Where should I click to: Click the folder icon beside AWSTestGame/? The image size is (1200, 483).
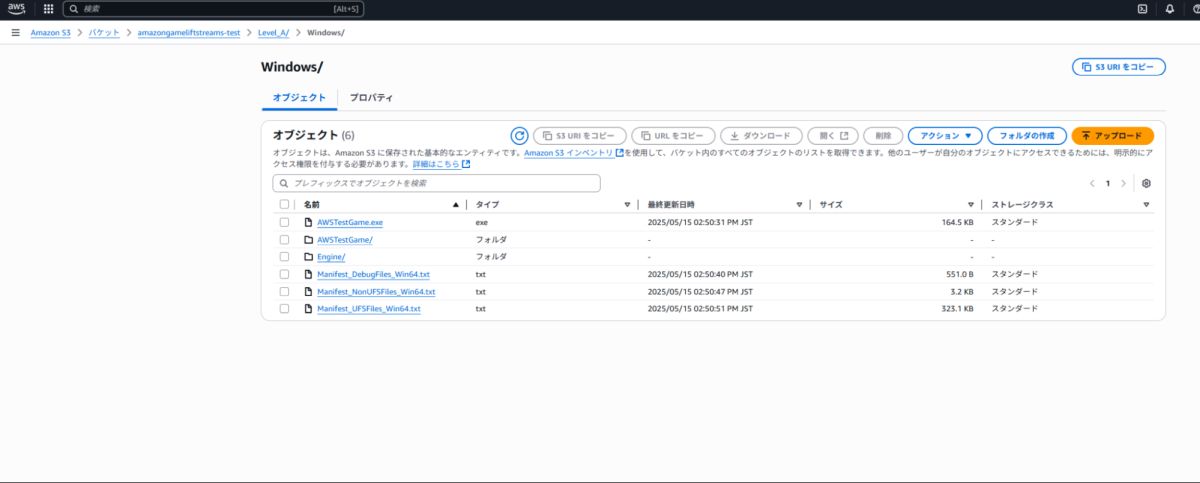coord(309,239)
